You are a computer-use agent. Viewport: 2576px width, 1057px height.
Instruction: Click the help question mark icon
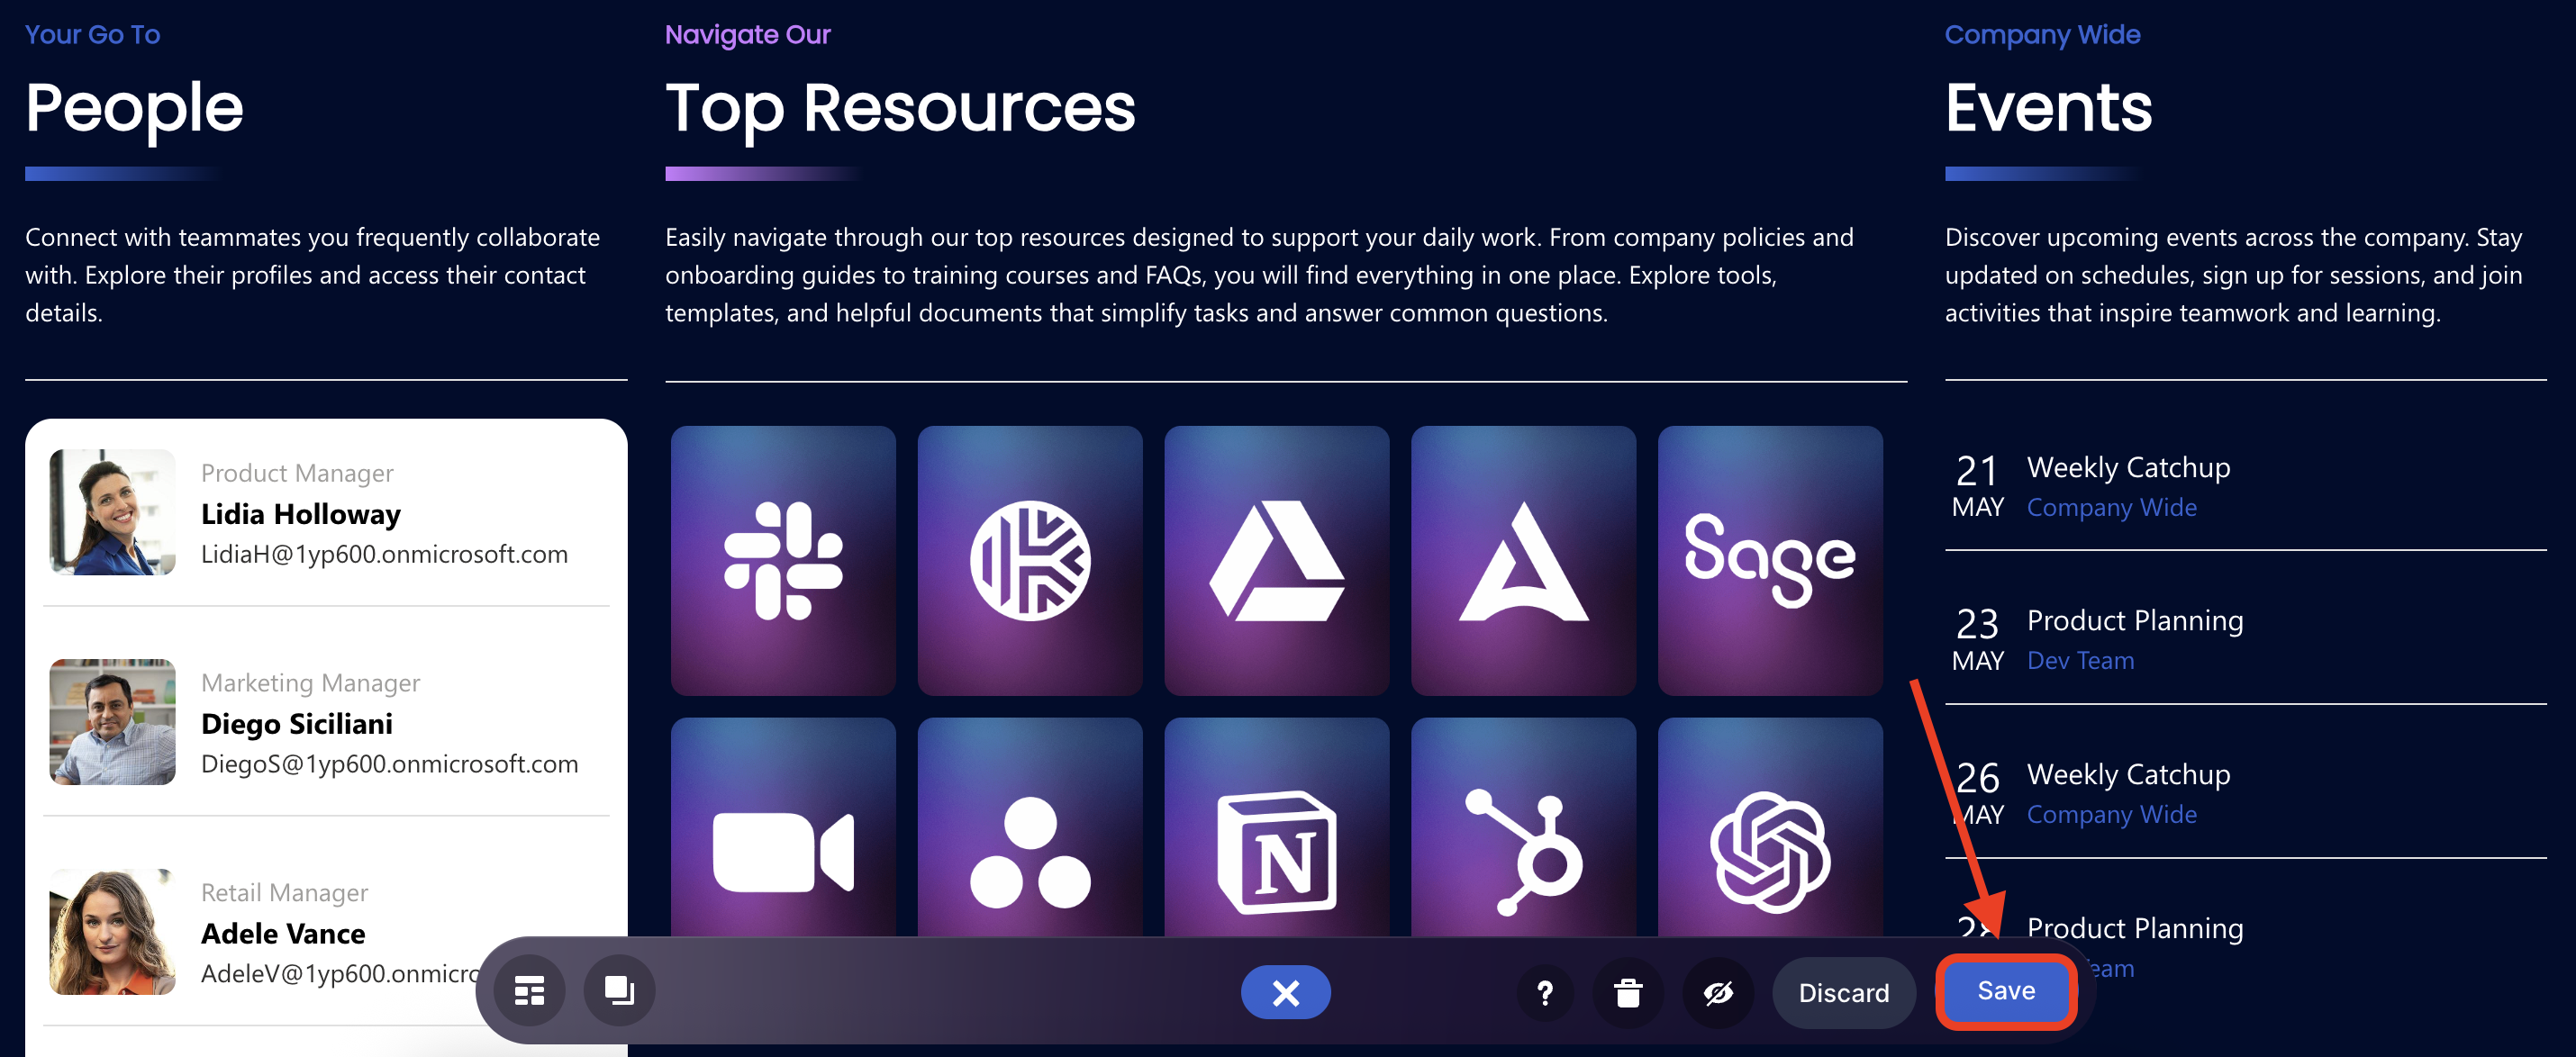coord(1544,992)
